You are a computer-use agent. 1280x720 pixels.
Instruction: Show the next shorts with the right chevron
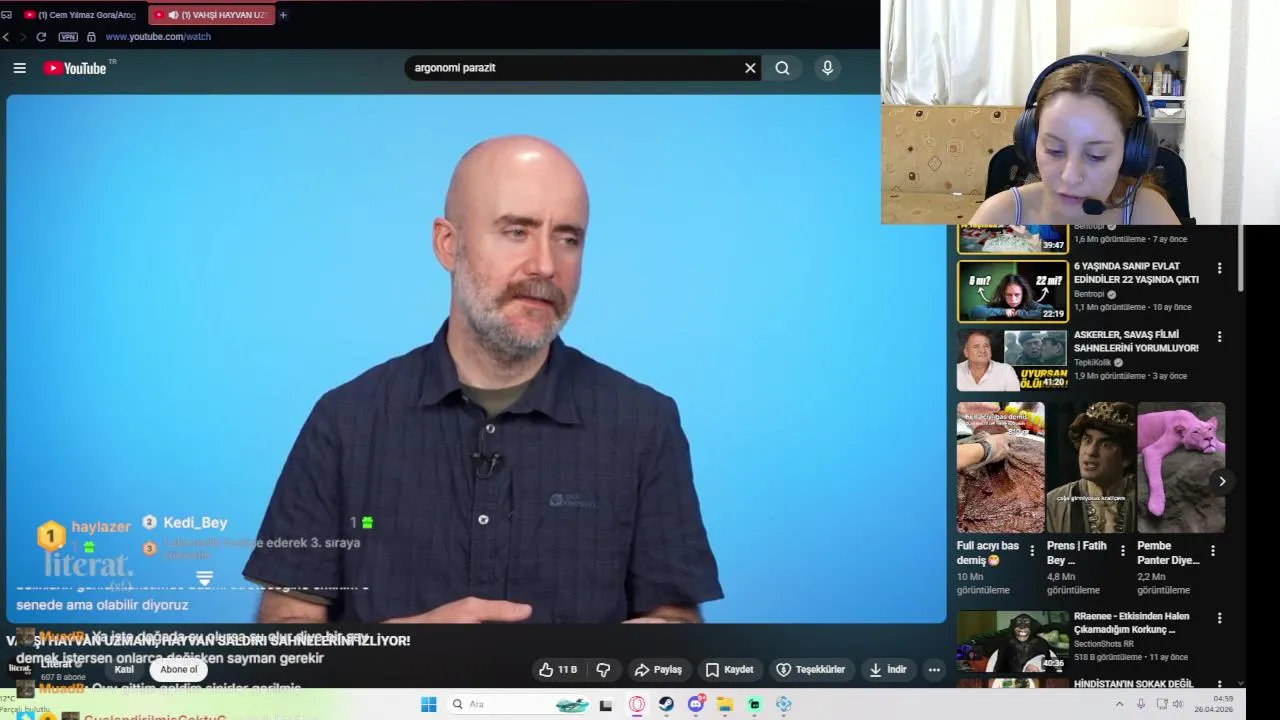[1221, 481]
